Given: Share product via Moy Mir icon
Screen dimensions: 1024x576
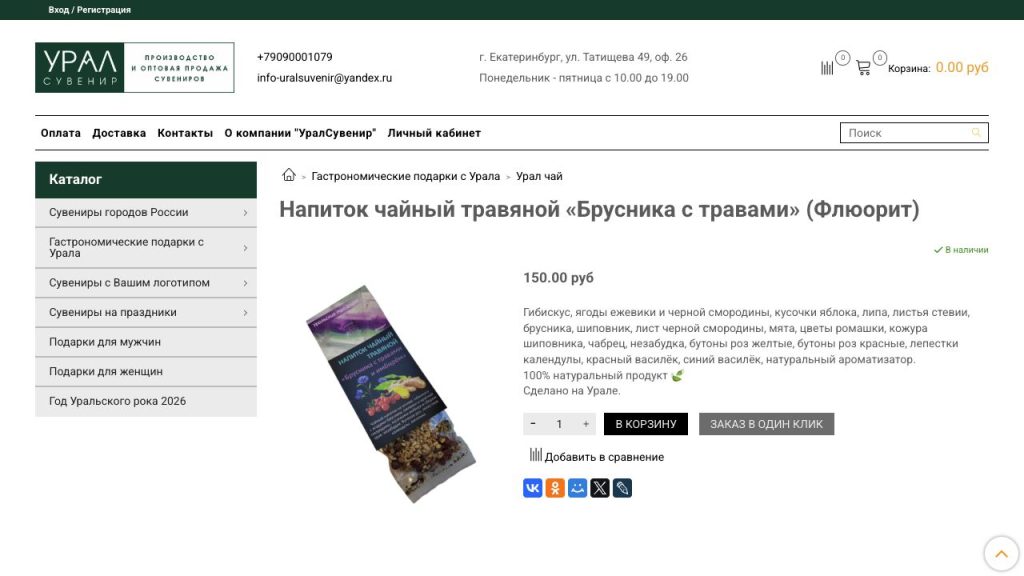Looking at the screenshot, I should 577,488.
